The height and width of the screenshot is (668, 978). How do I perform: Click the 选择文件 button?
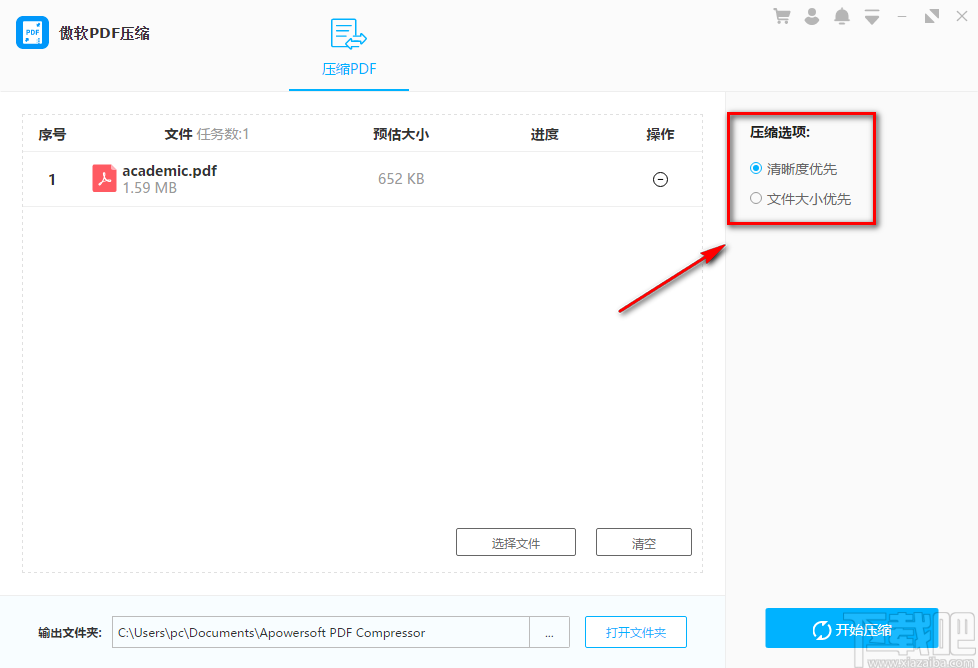[x=515, y=541]
